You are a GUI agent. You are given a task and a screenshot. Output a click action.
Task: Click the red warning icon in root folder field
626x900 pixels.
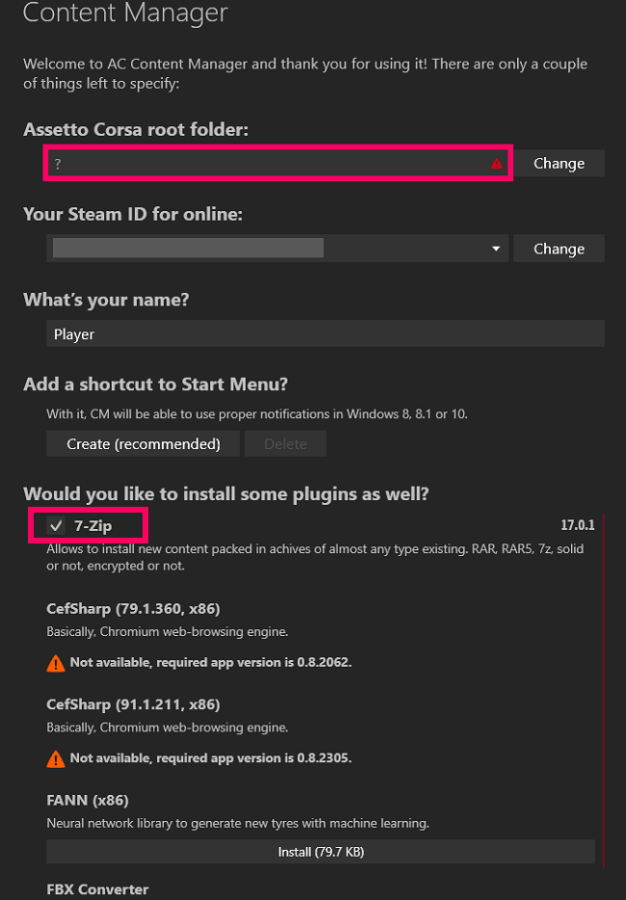497,164
